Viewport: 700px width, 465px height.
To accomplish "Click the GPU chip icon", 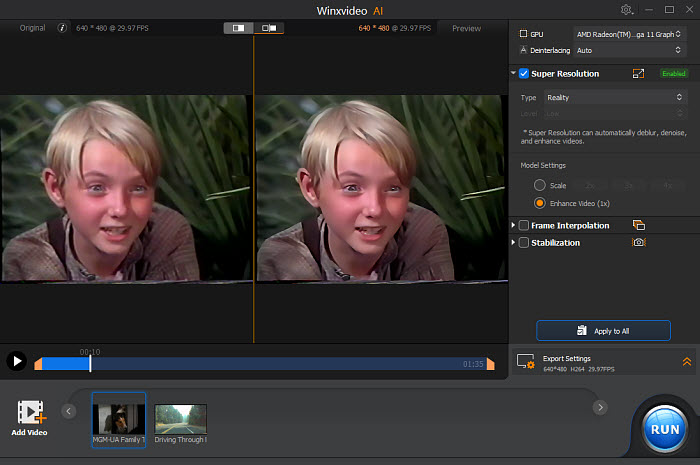I will click(x=523, y=34).
